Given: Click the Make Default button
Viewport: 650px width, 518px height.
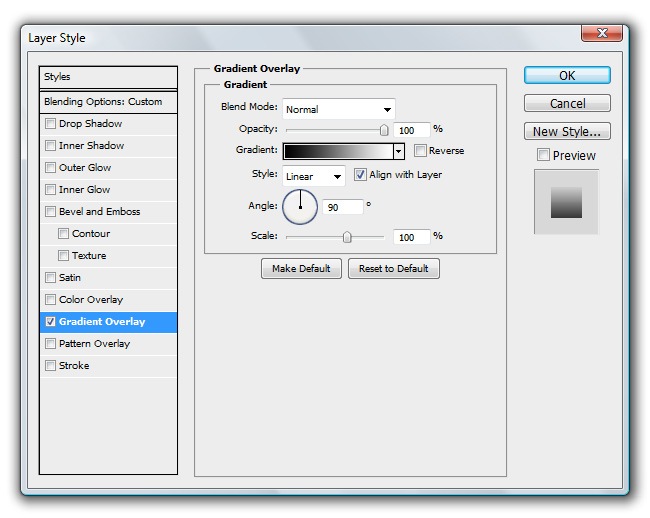Looking at the screenshot, I should [301, 269].
